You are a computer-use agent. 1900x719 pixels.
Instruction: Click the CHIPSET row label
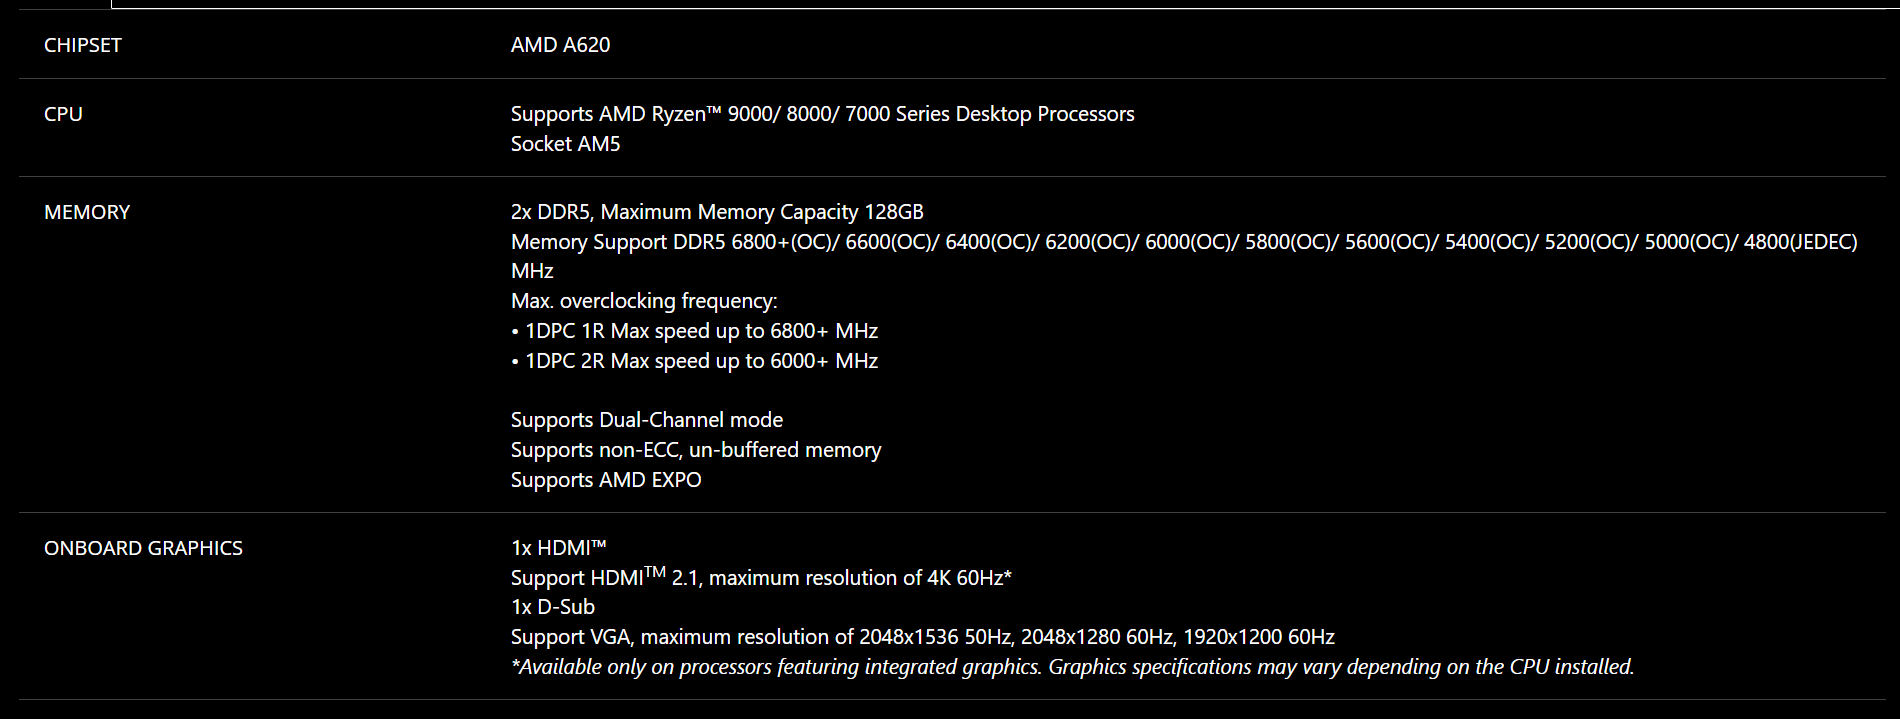82,45
